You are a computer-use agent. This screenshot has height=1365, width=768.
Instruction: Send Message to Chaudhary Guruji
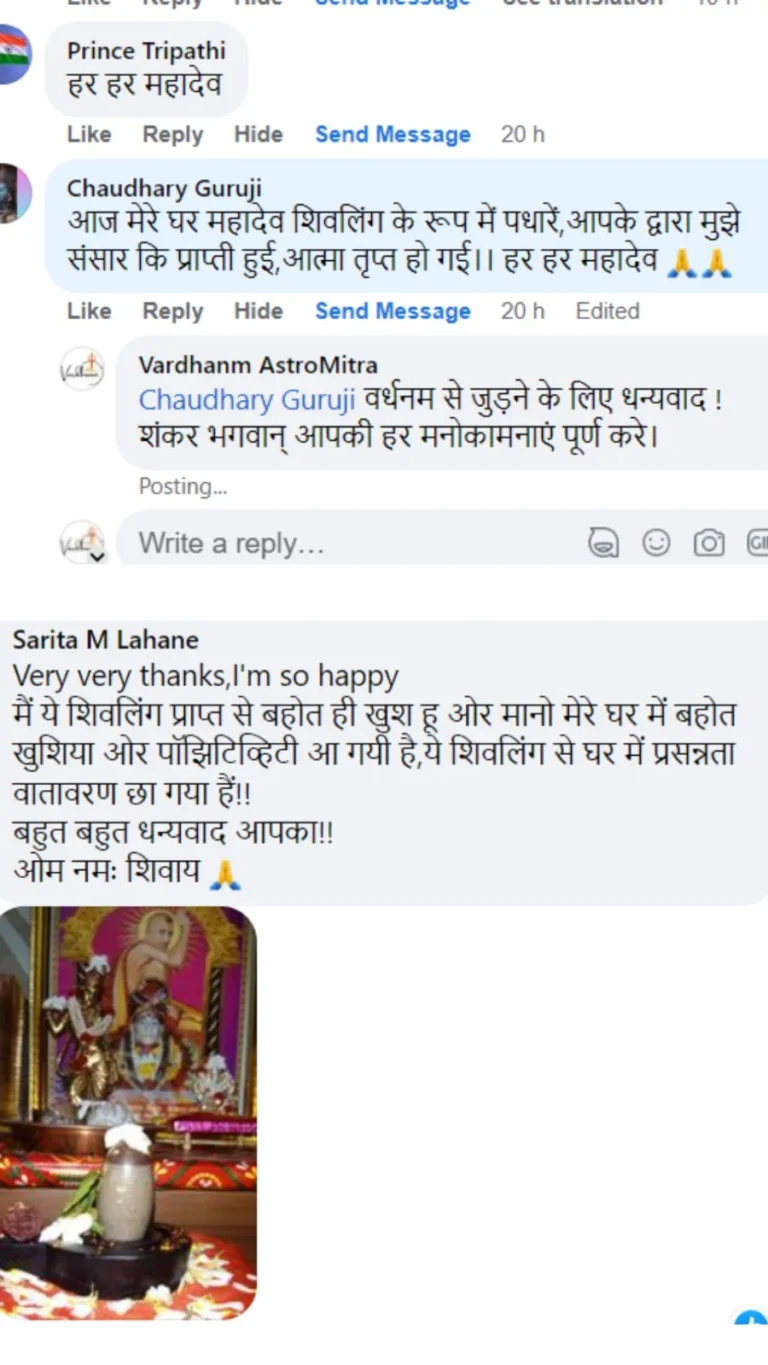(393, 311)
